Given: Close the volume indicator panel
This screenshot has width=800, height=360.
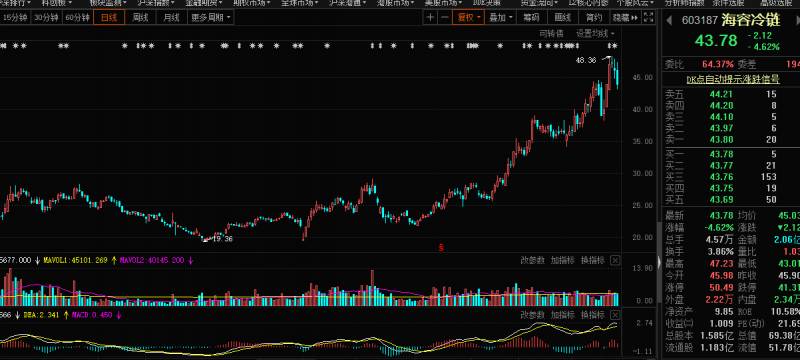Looking at the screenshot, I should click(615, 260).
